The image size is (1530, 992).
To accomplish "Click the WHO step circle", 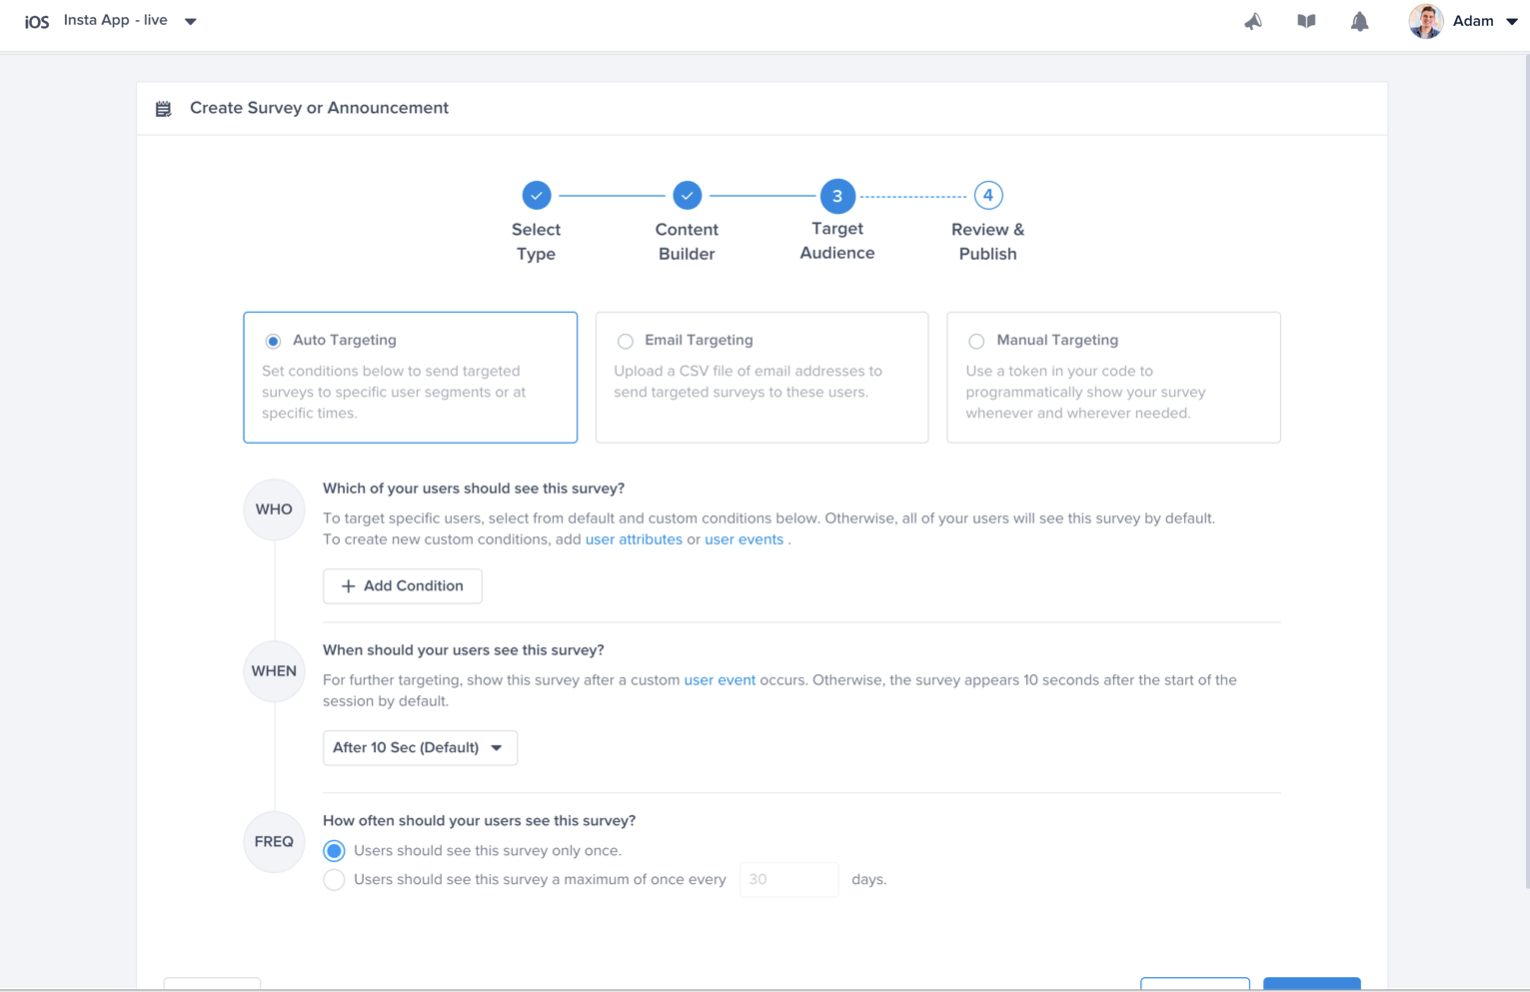I will pyautogui.click(x=273, y=509).
